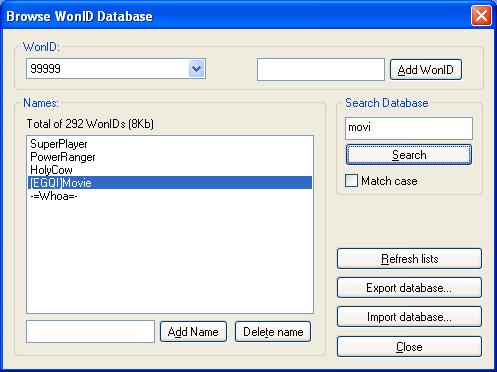The width and height of the screenshot is (497, 372).
Task: Select -=Whoa=- in the names list
Action: pos(170,196)
